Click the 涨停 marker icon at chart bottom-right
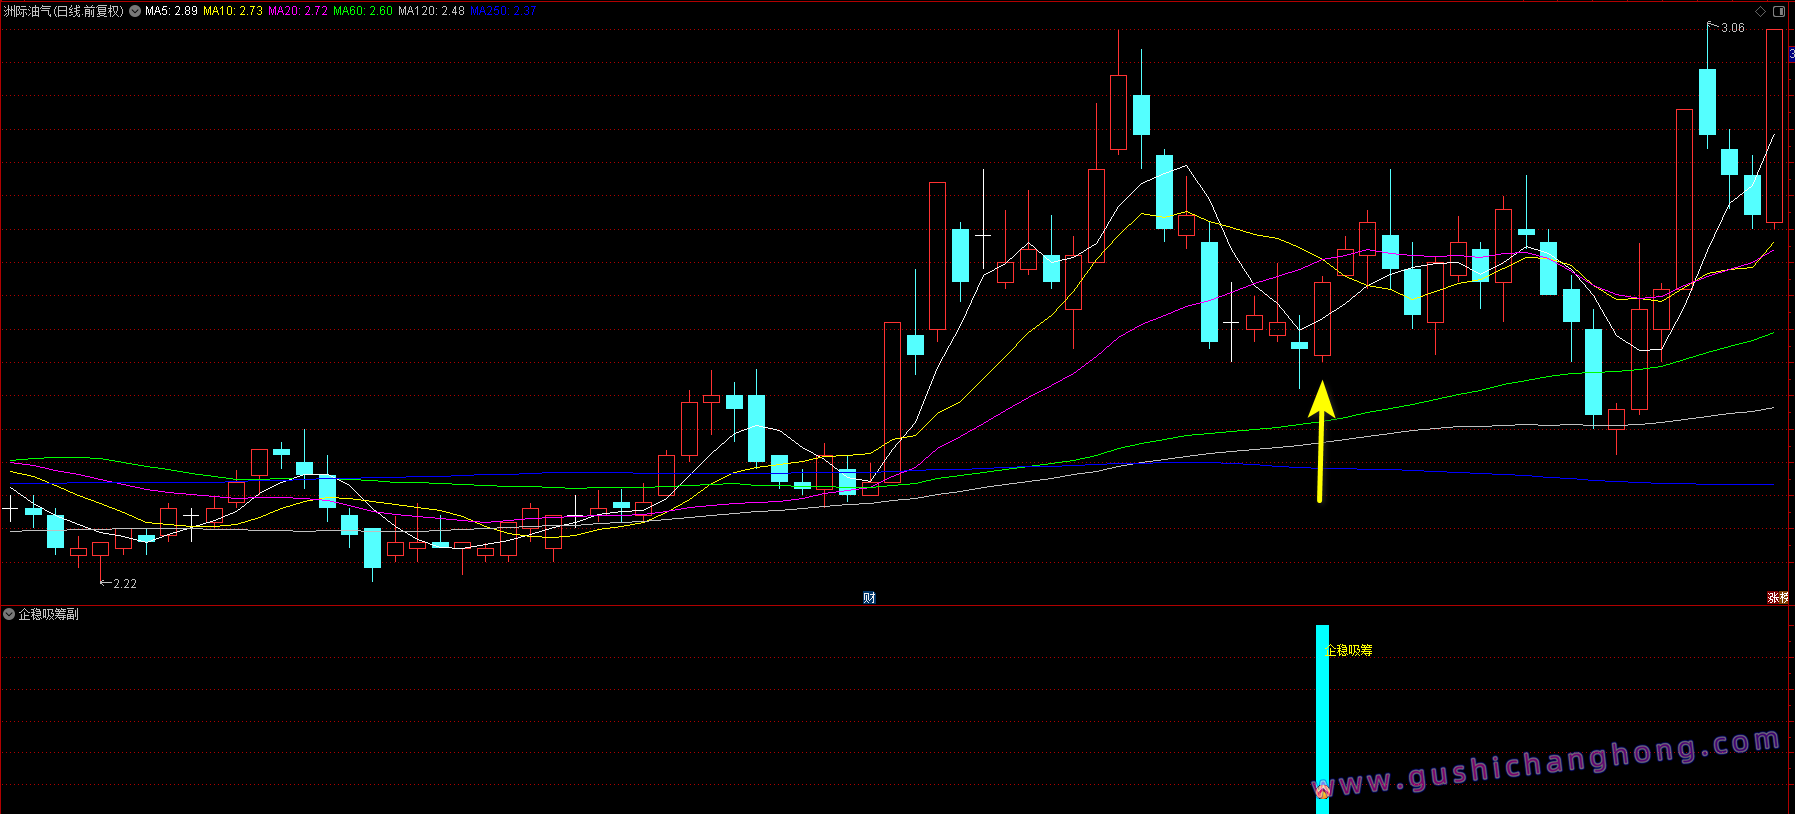Image resolution: width=1795 pixels, height=814 pixels. click(x=1778, y=598)
